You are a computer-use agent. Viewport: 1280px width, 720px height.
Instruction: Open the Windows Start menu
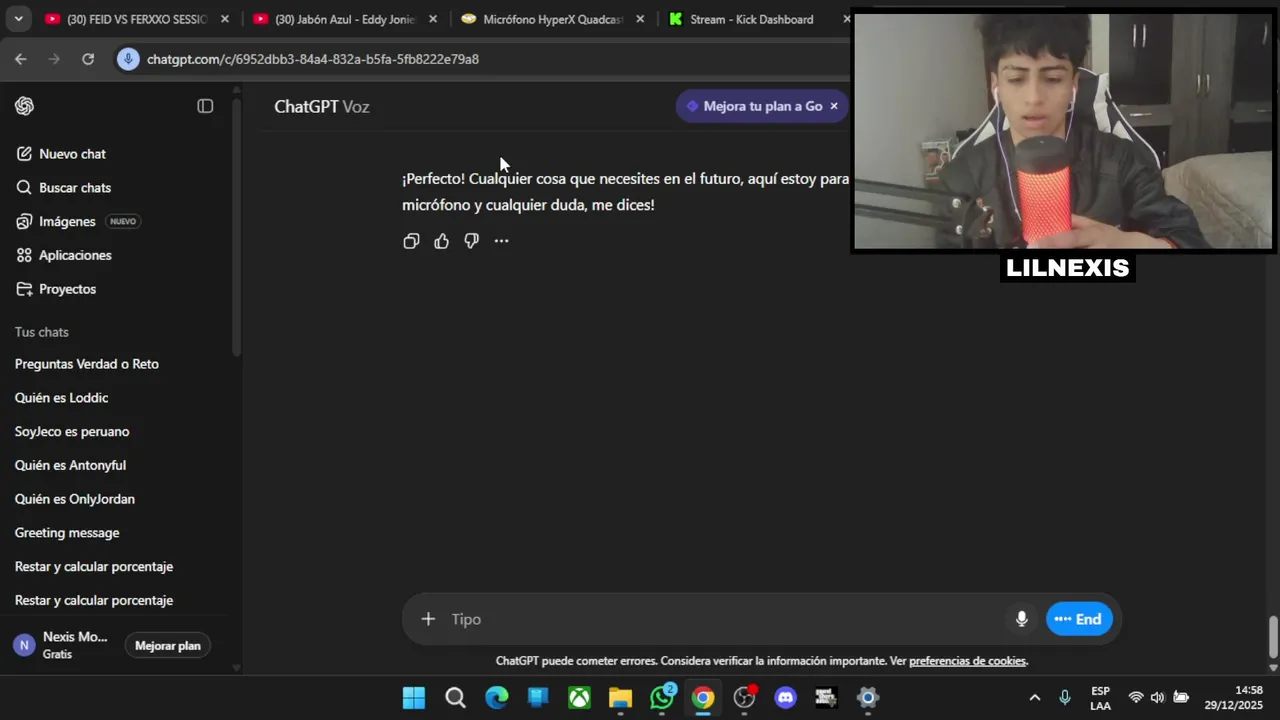[413, 698]
